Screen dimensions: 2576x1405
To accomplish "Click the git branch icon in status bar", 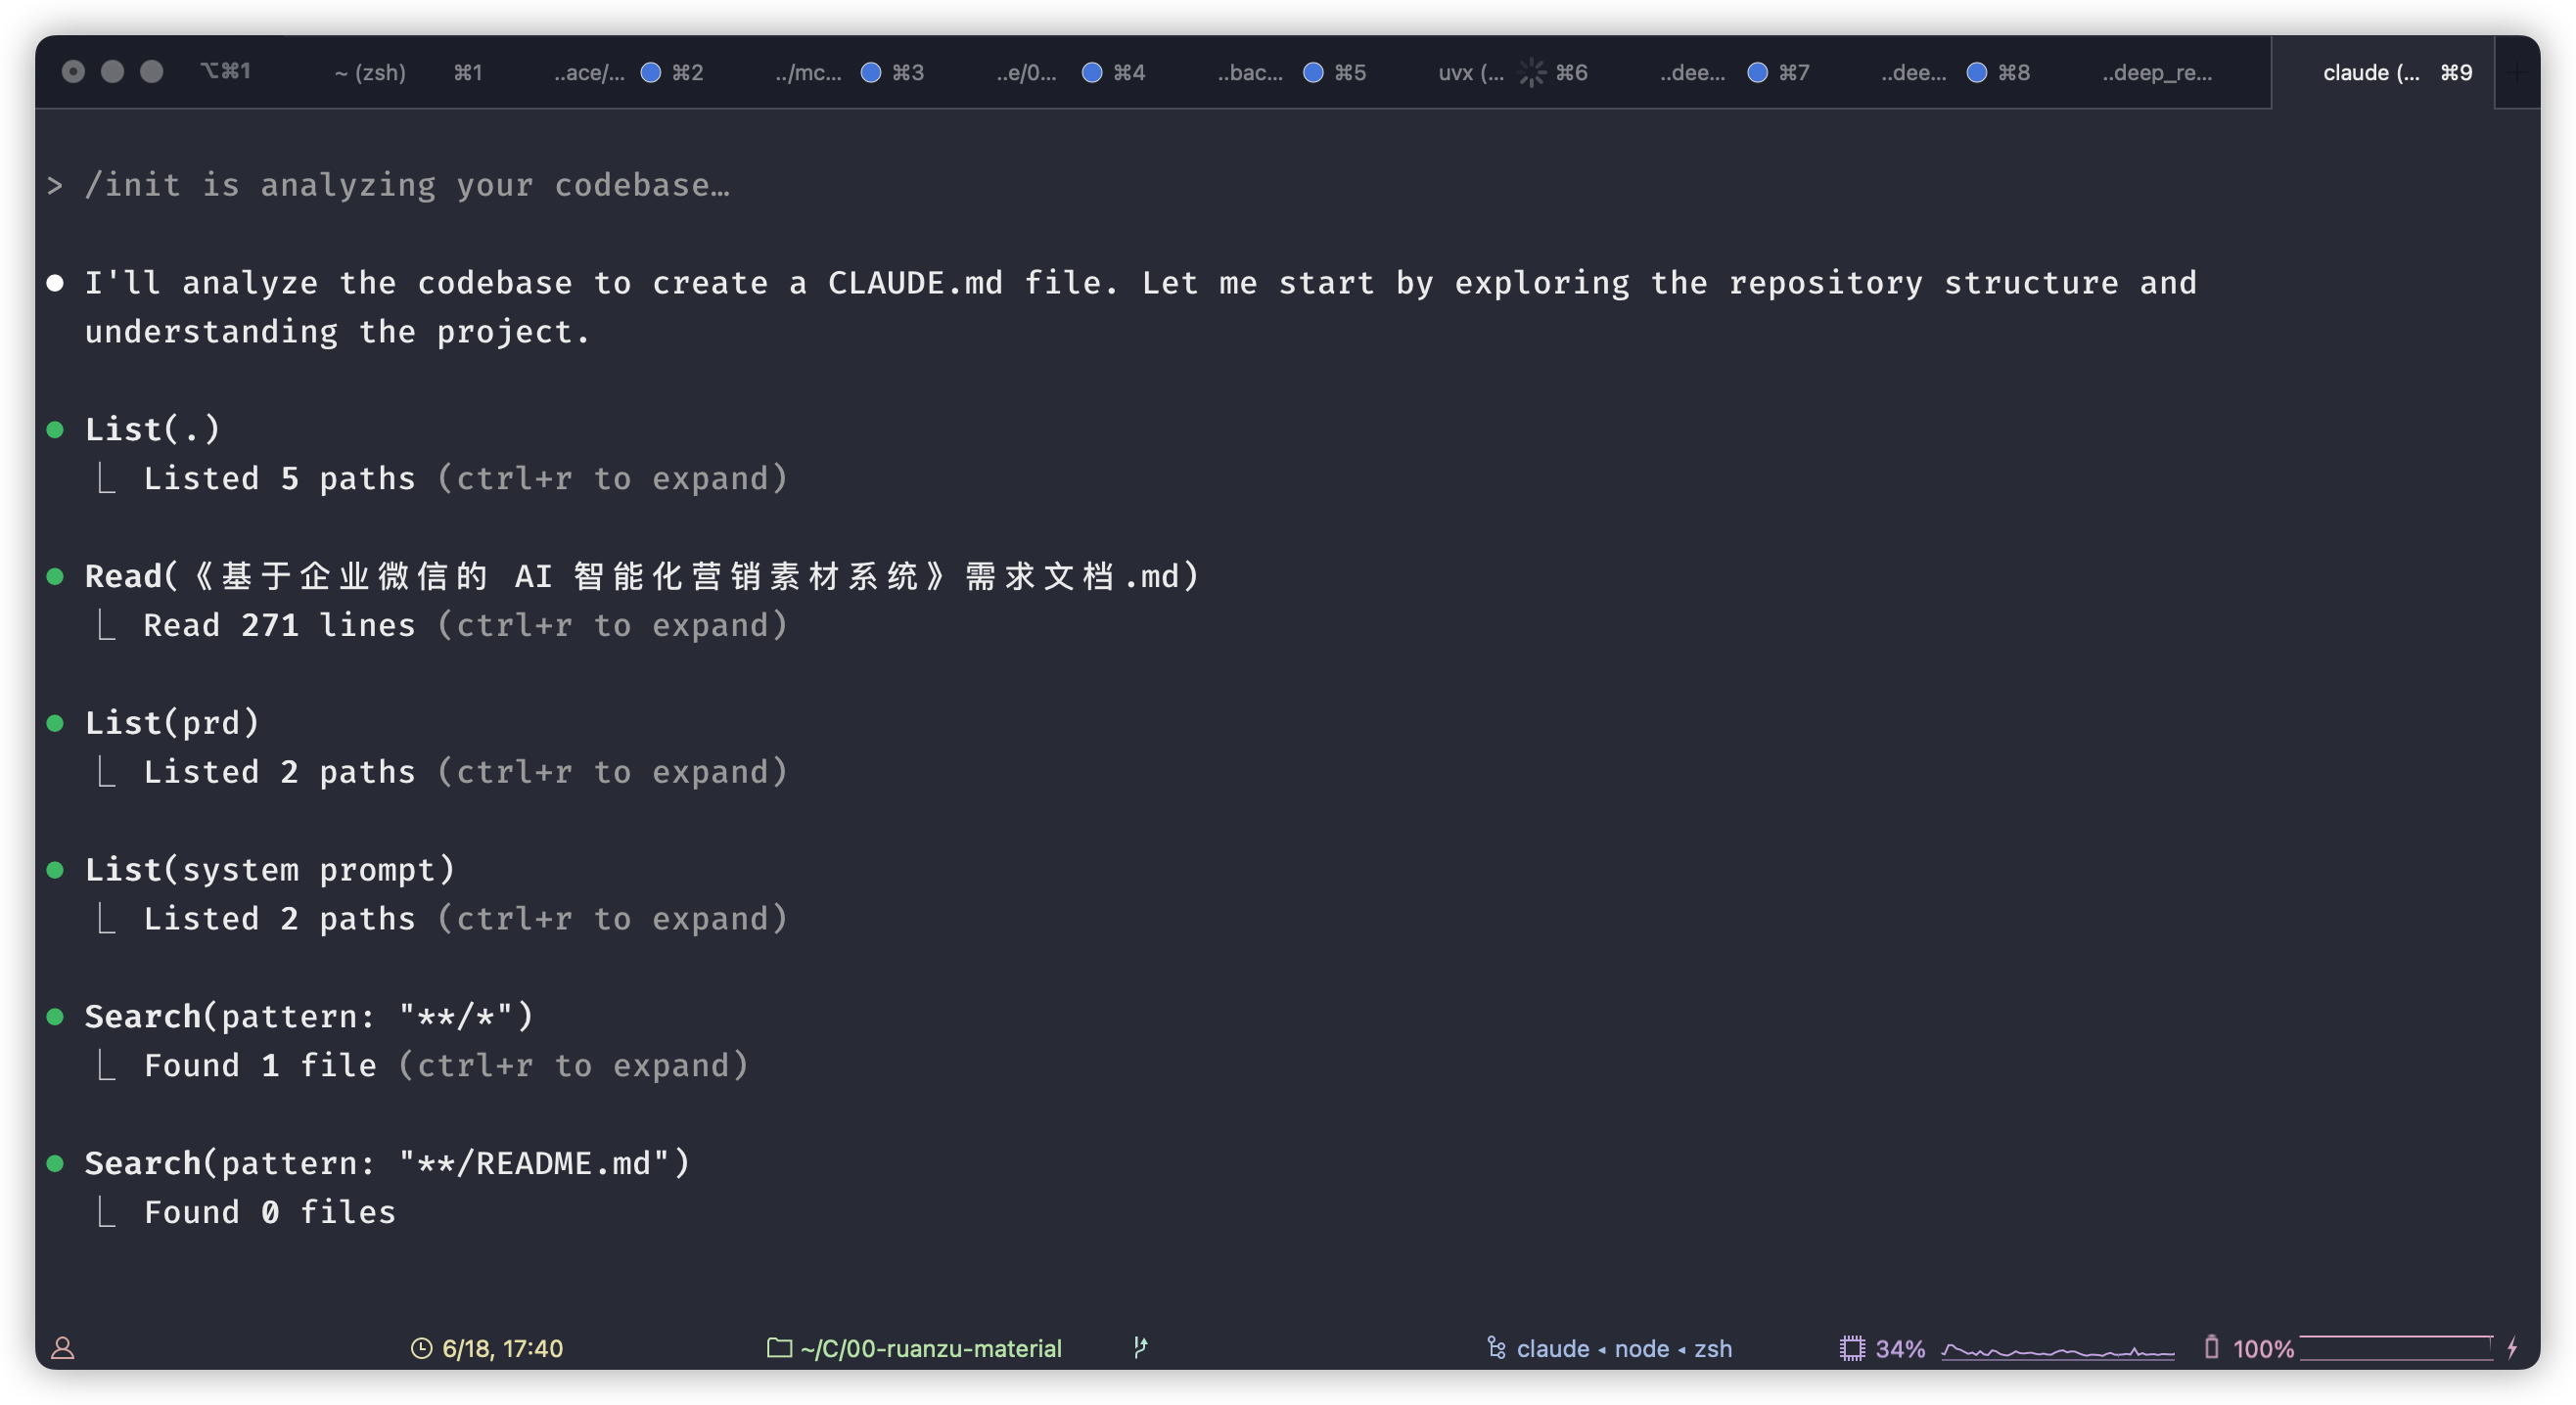I will click(1140, 1347).
